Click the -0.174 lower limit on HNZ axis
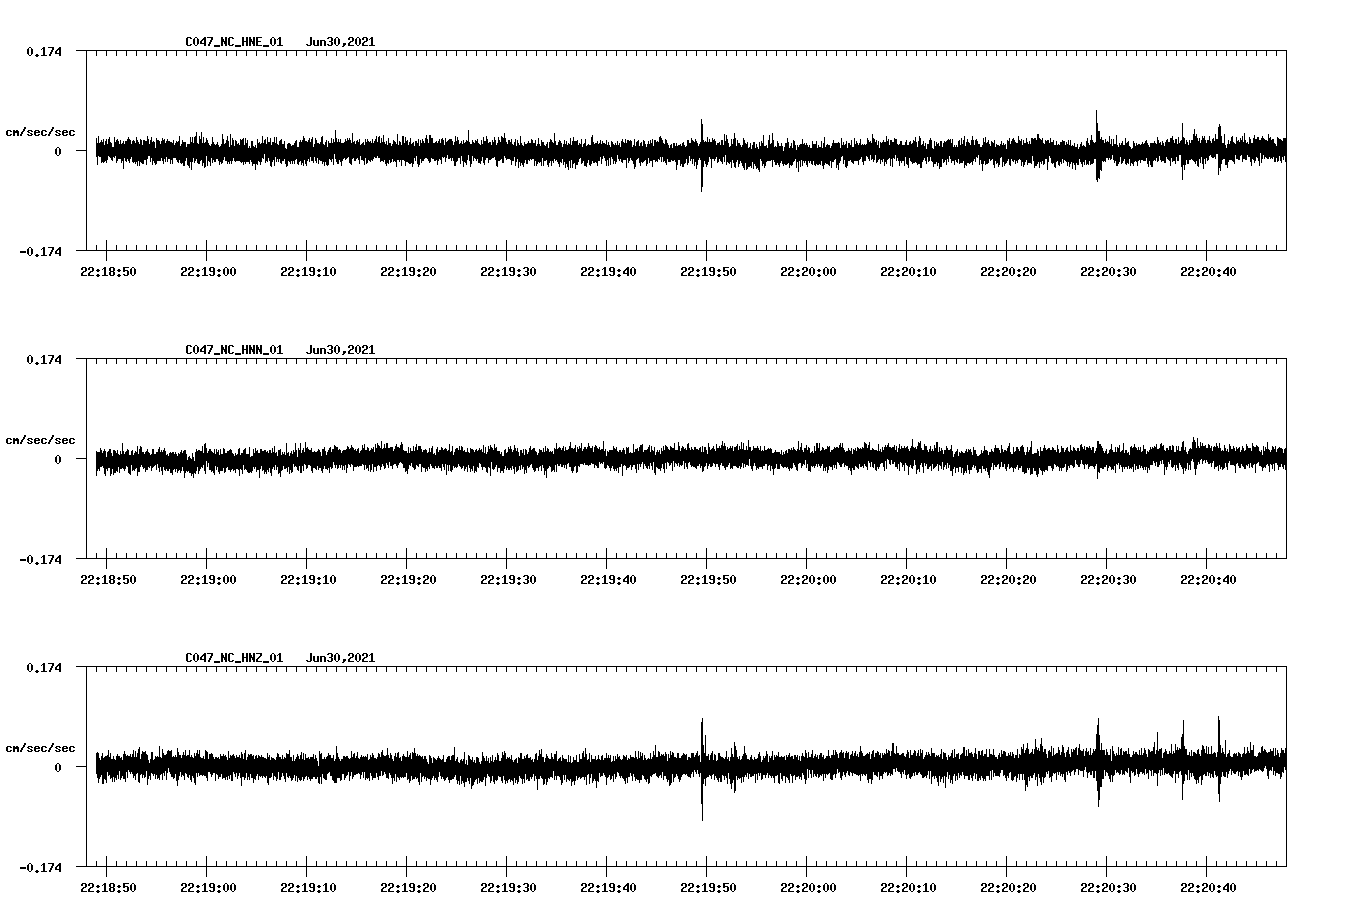The height and width of the screenshot is (924, 1358). tap(40, 867)
